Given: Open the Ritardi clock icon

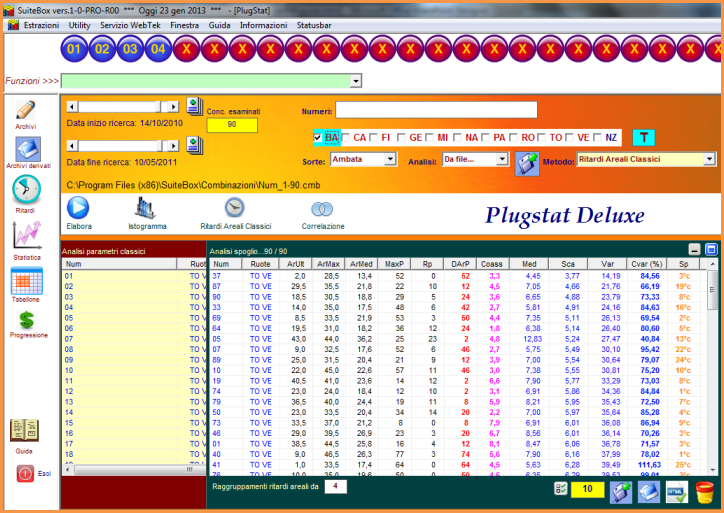Looking at the screenshot, I should (x=26, y=189).
